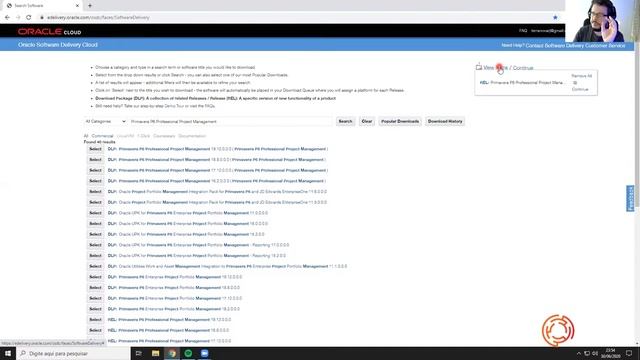The image size is (640, 360).
Task: Click Contact Software Delivery Customer Service link
Action: click(575, 46)
